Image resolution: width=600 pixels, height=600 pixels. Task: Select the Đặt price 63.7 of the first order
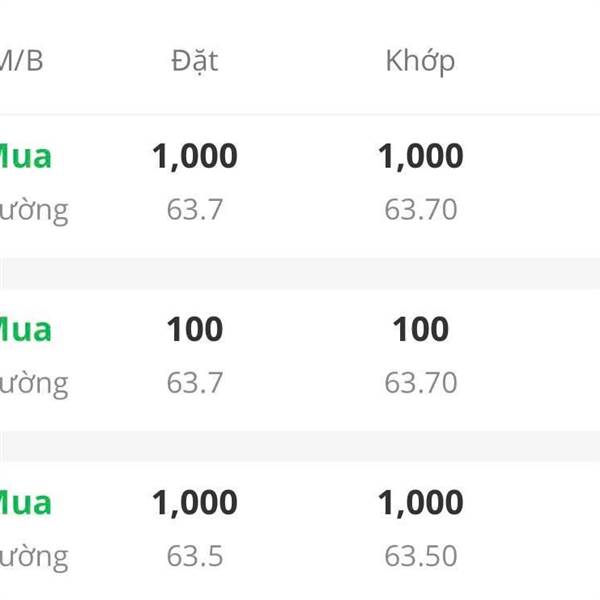point(195,210)
